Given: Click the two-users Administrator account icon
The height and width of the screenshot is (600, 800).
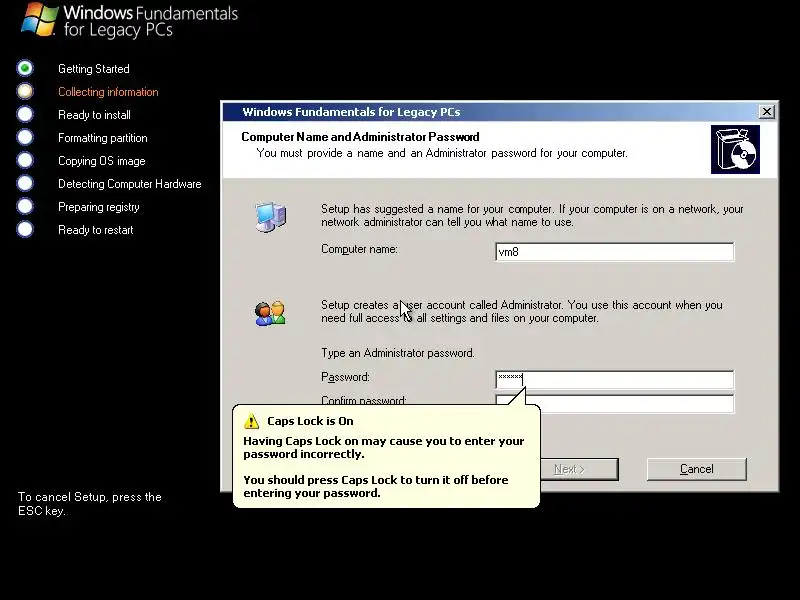Looking at the screenshot, I should 270,313.
